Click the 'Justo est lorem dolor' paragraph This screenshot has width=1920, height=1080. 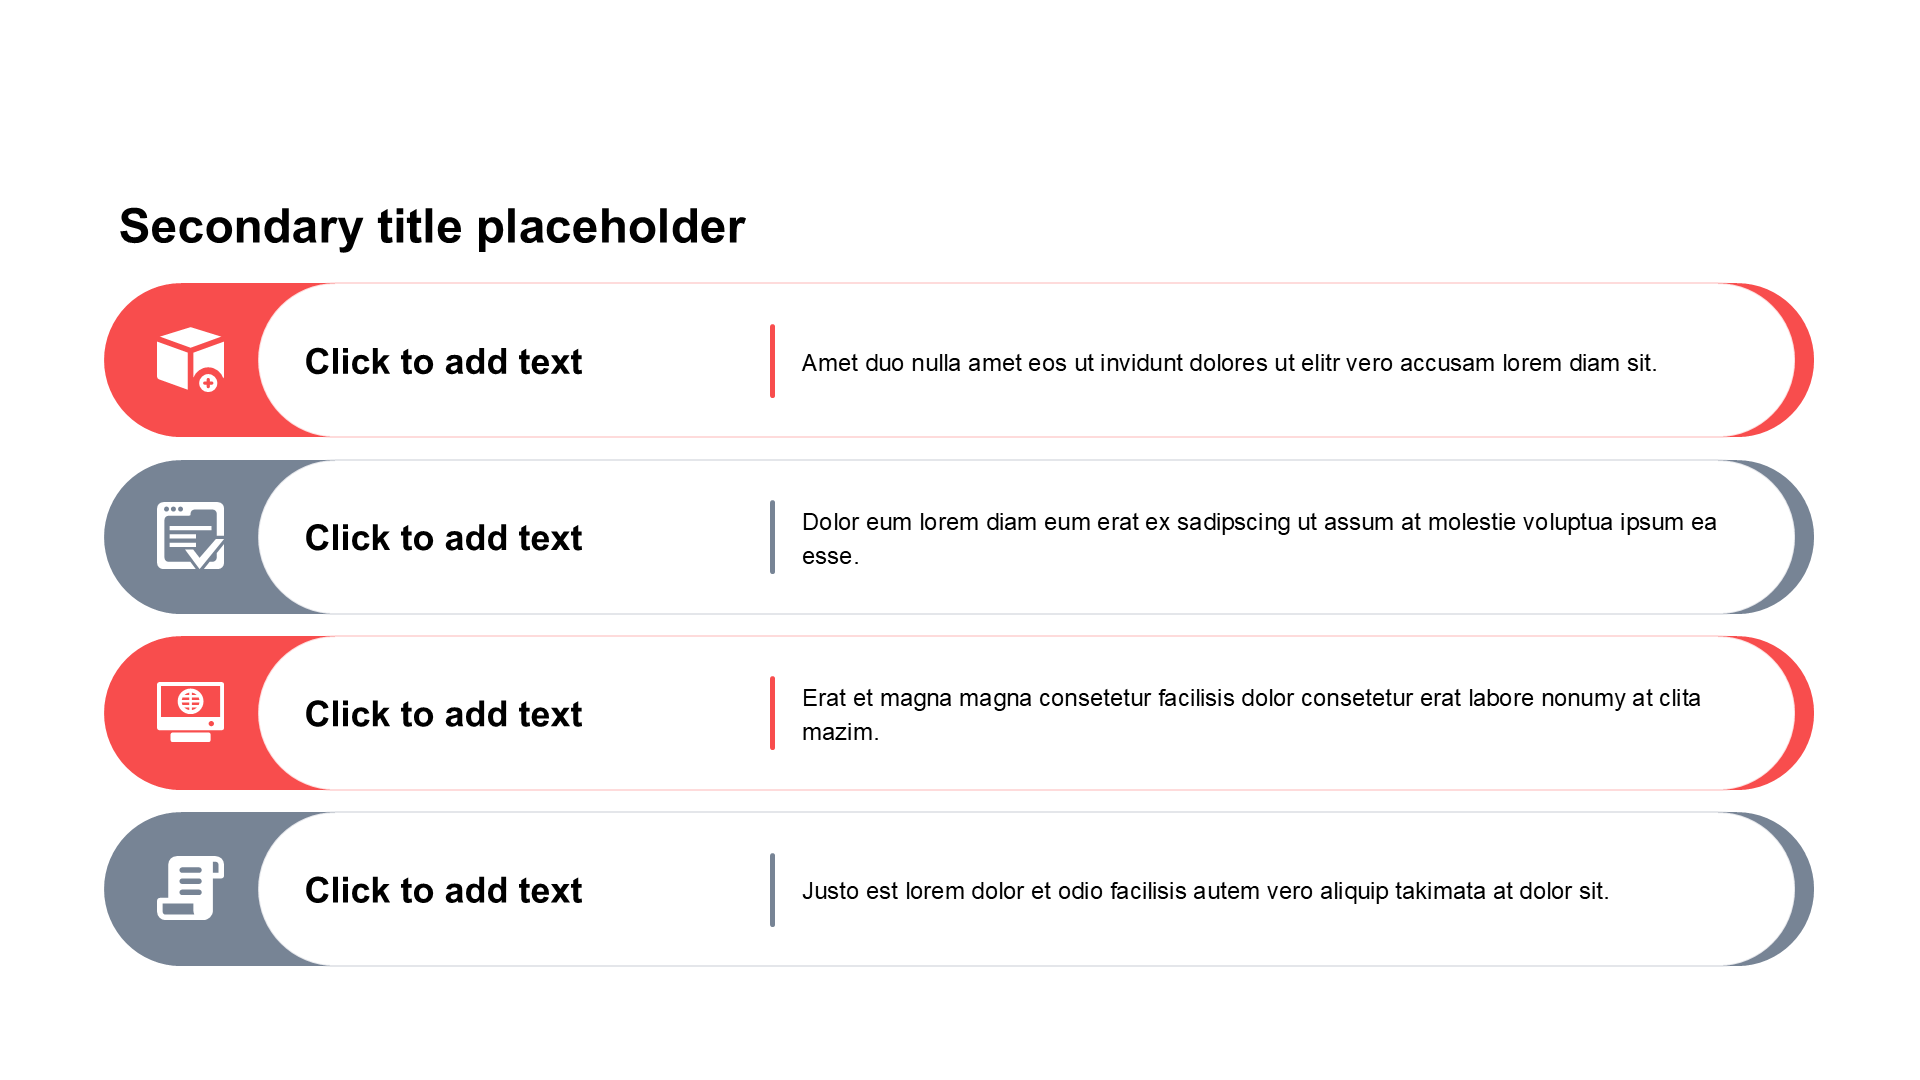tap(1205, 891)
